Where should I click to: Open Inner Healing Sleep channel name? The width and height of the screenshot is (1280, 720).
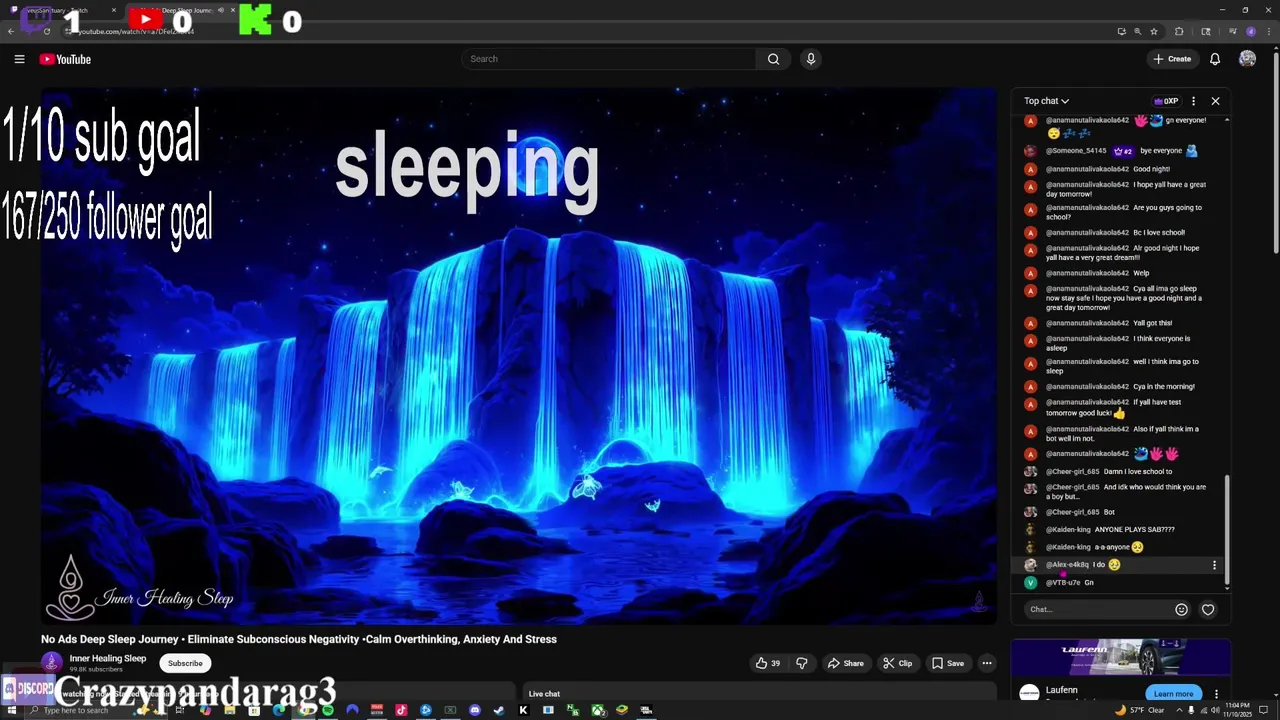(x=108, y=658)
